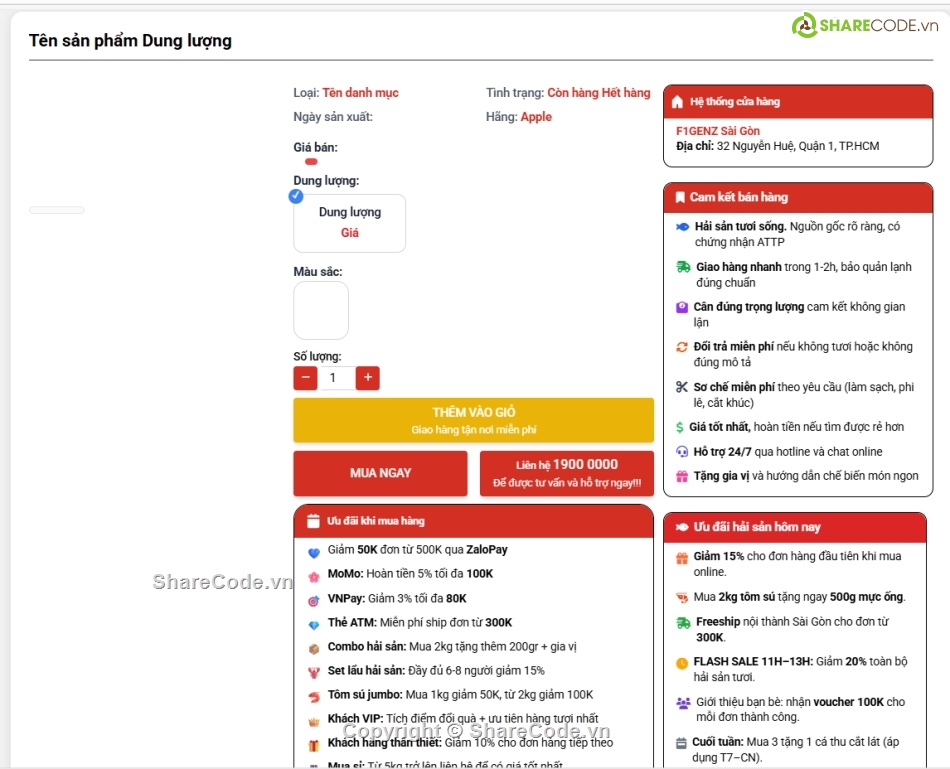Decrease quantity with the minus button
This screenshot has height=769, width=950.
click(x=305, y=378)
